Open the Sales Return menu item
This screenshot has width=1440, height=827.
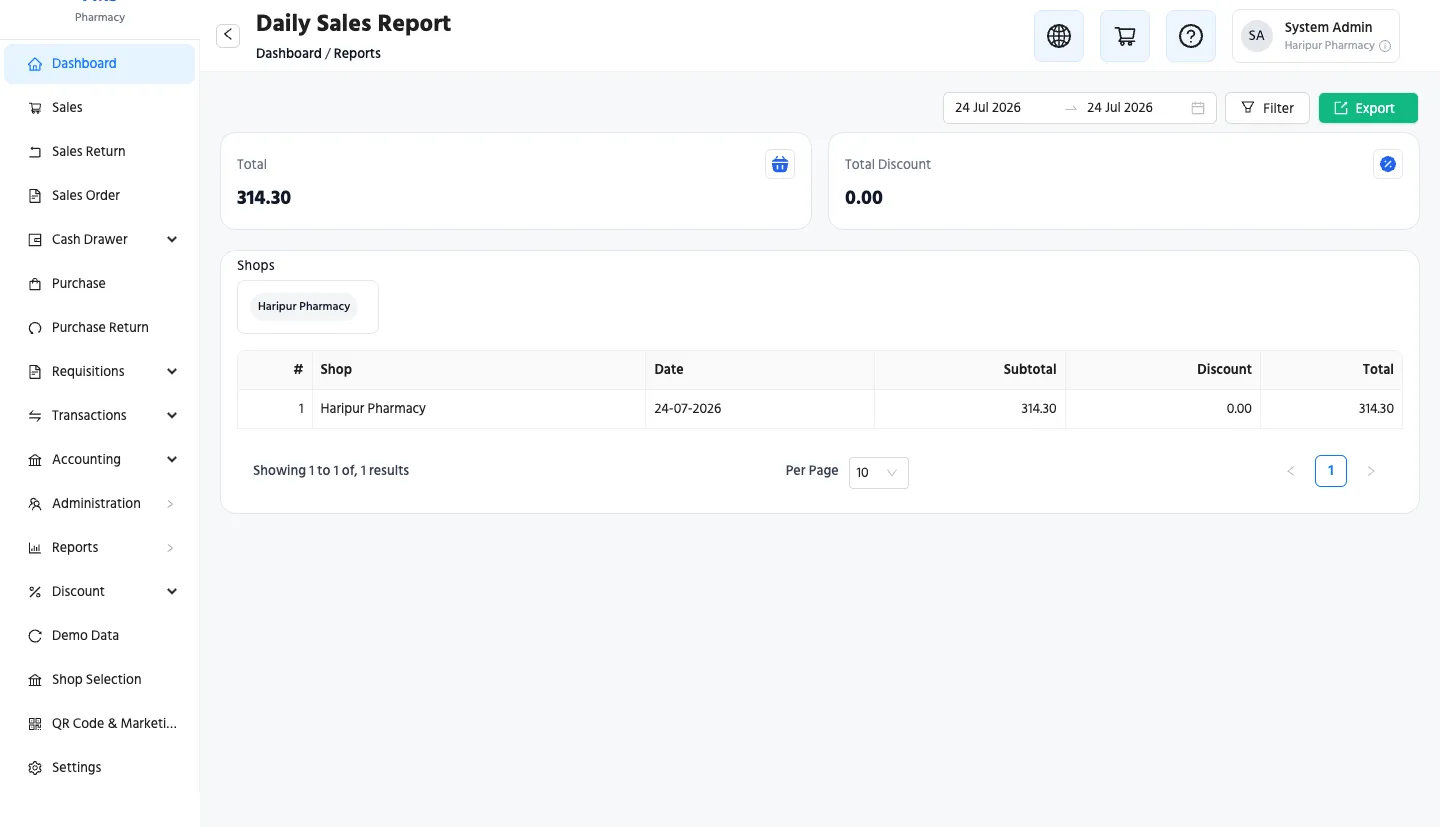(99, 152)
